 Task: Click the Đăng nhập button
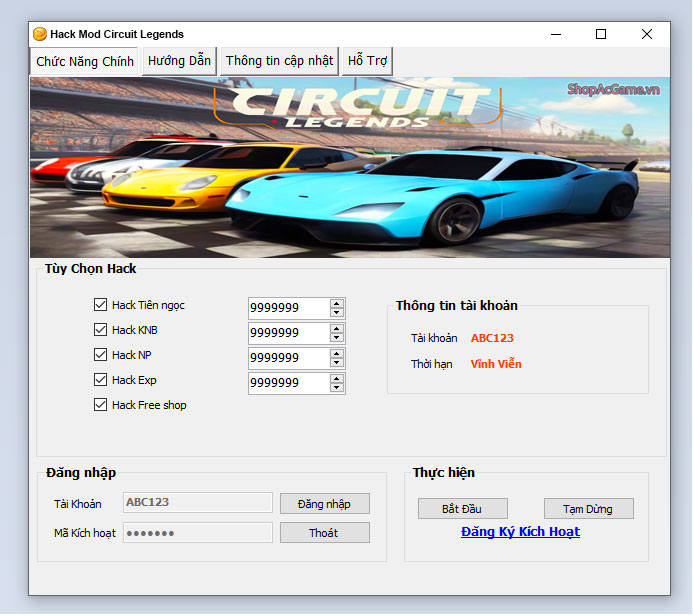click(x=324, y=504)
